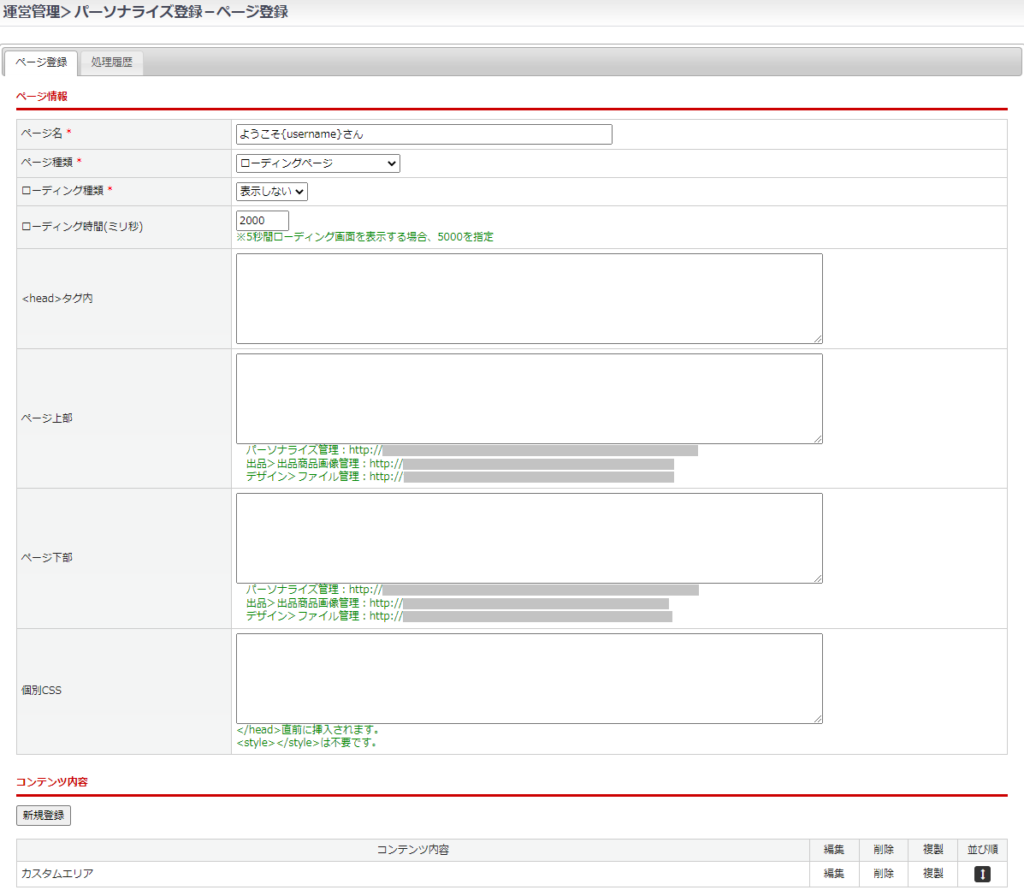Grab resize handle of <head>タグ内 textarea
The width and height of the screenshot is (1024, 896).
(x=817, y=339)
